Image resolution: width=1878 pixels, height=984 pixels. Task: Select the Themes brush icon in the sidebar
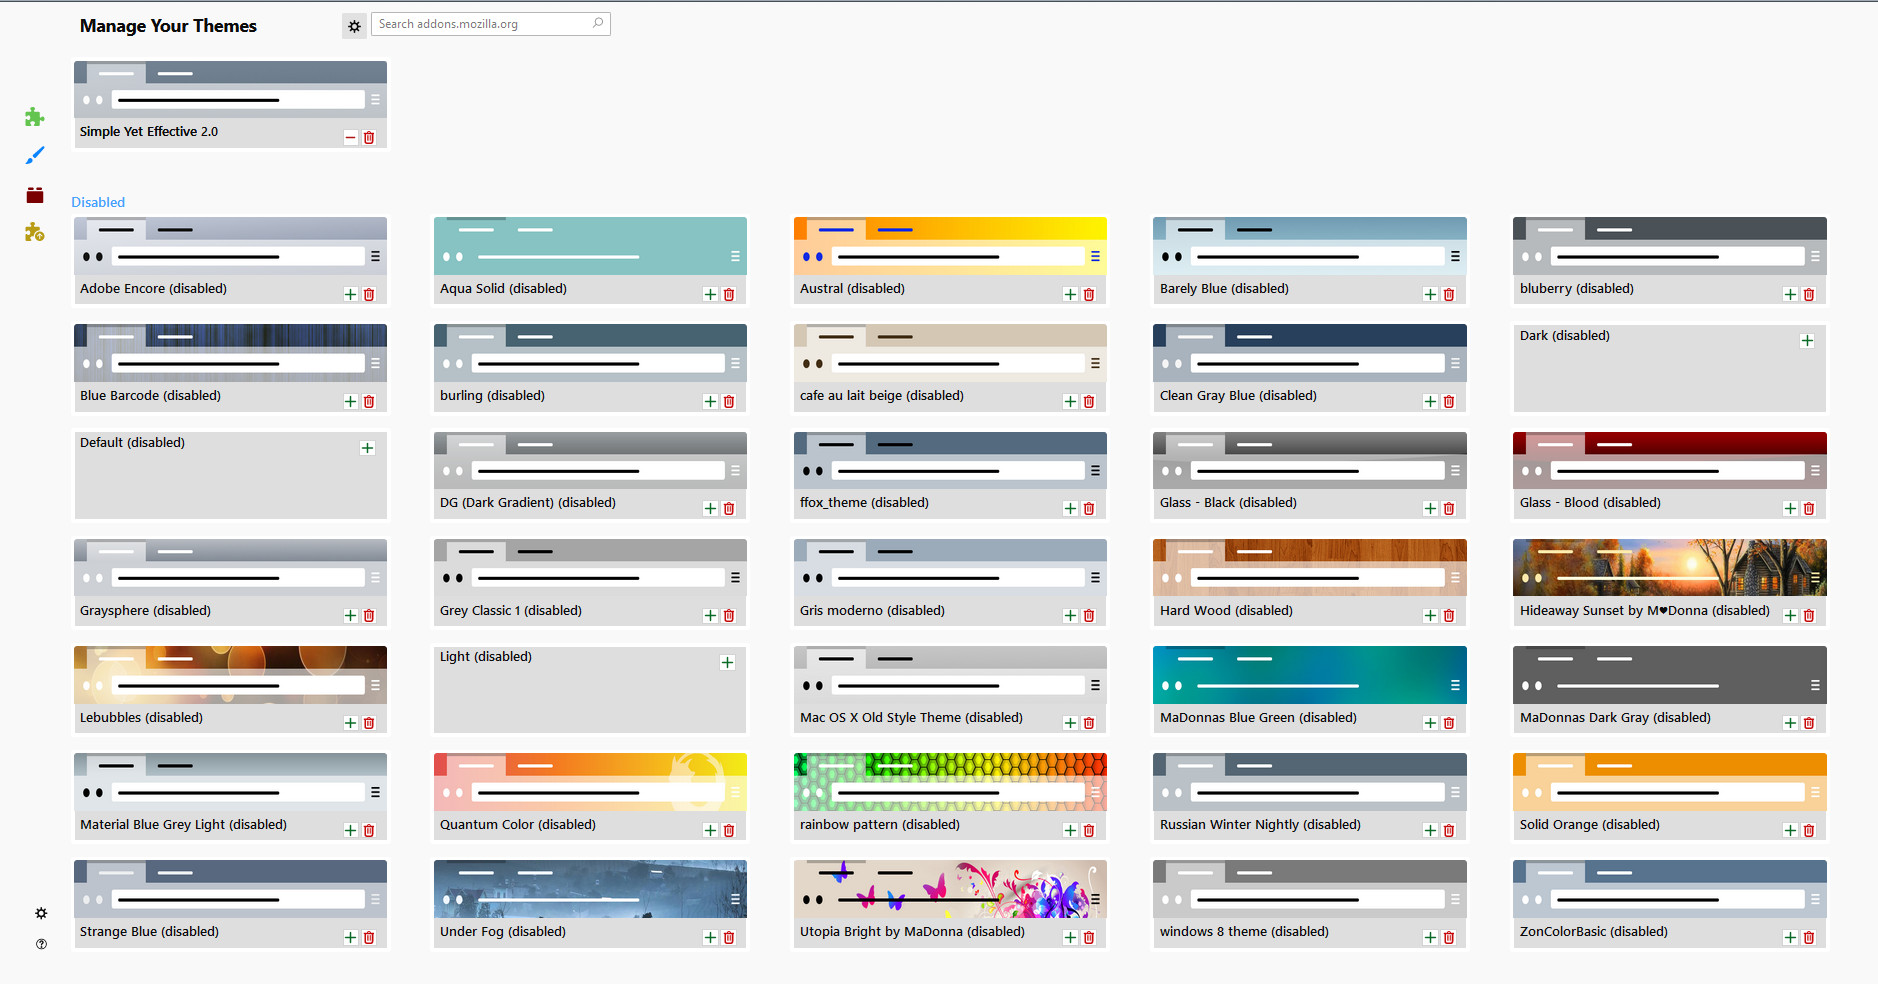click(34, 155)
